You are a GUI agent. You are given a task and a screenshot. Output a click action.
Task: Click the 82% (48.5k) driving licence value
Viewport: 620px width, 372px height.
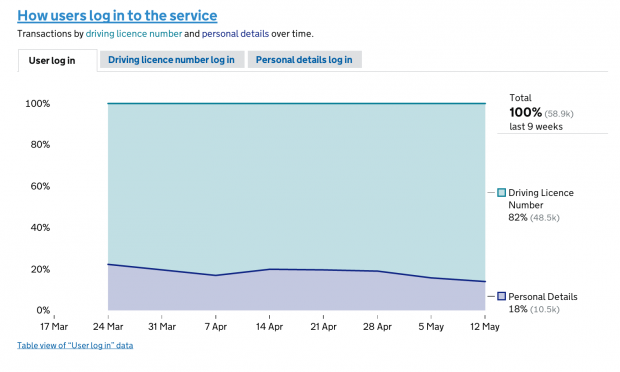pos(534,217)
